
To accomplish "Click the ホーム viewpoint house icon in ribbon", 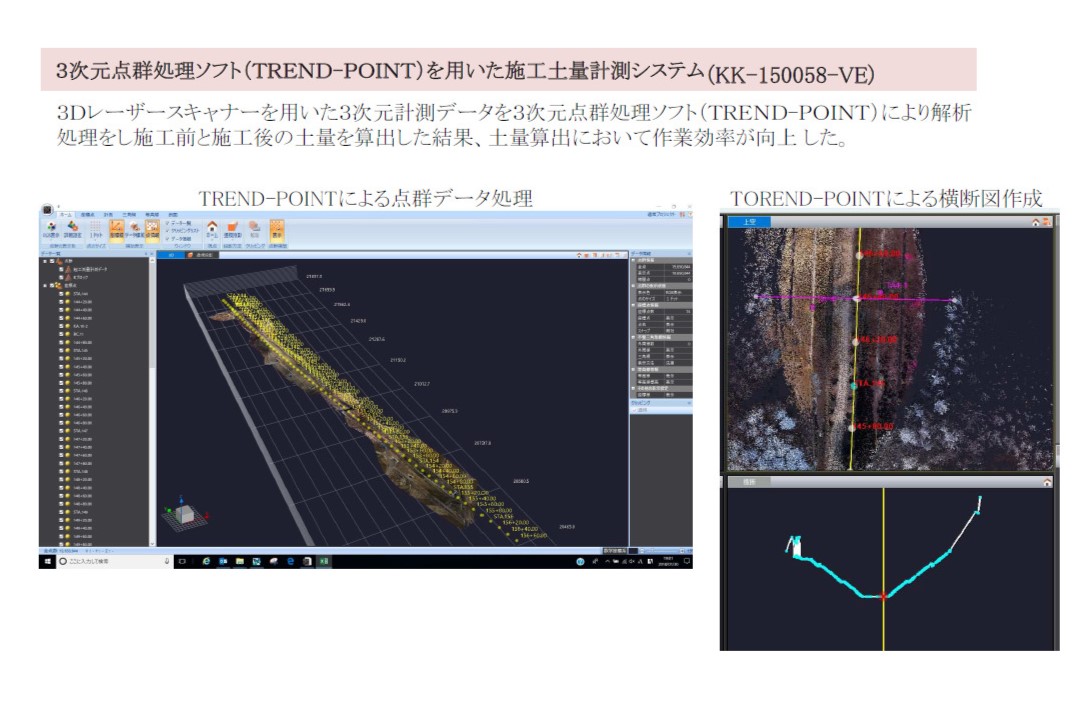I will pos(212,227).
